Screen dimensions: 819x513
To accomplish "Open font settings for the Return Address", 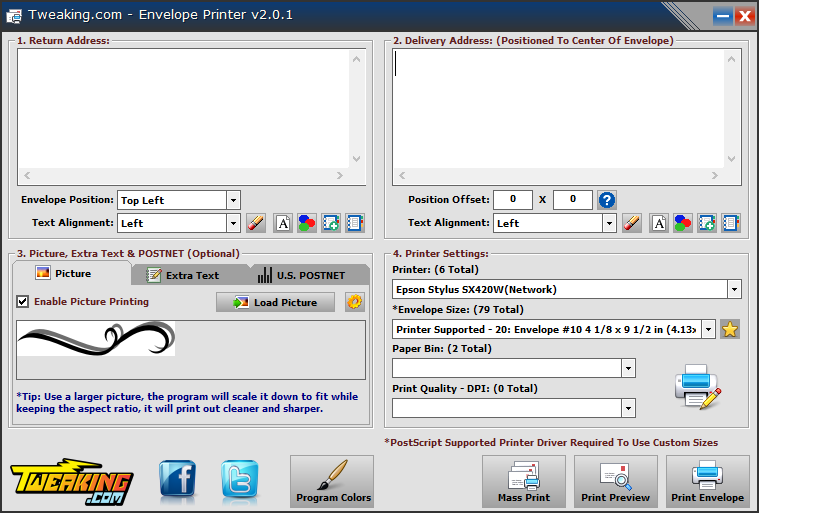I will click(283, 223).
